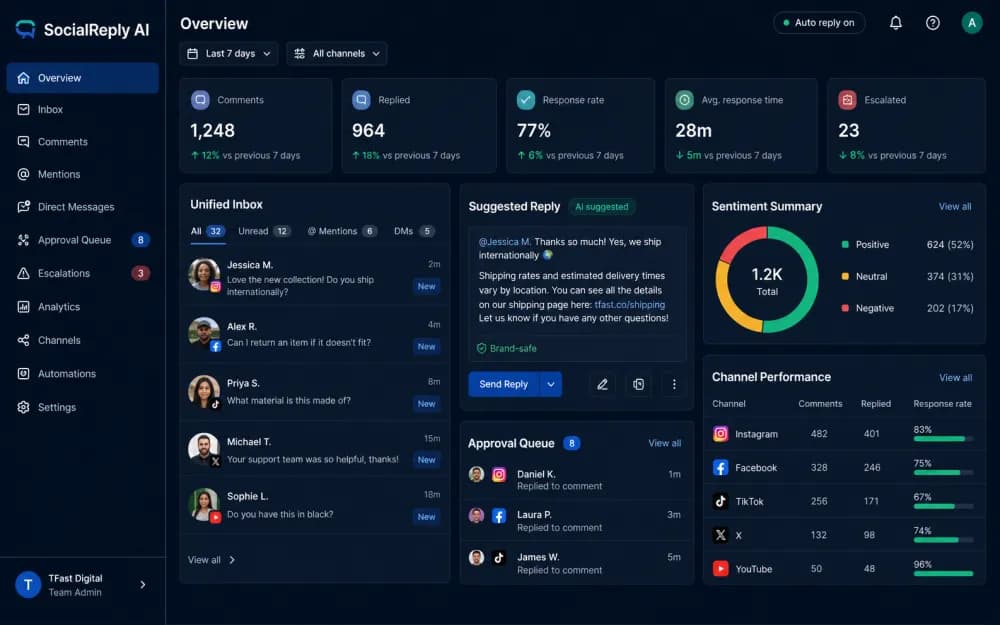Click James W.'s TikTok icon in Approval Queue

[x=499, y=558]
